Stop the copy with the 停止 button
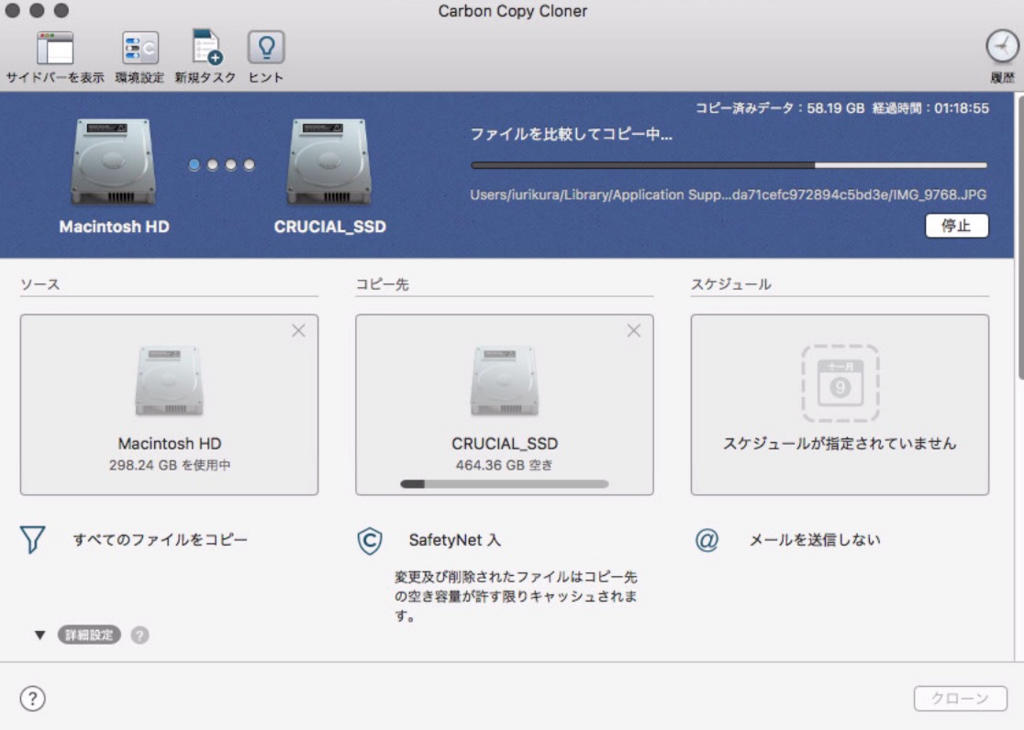 (x=956, y=226)
